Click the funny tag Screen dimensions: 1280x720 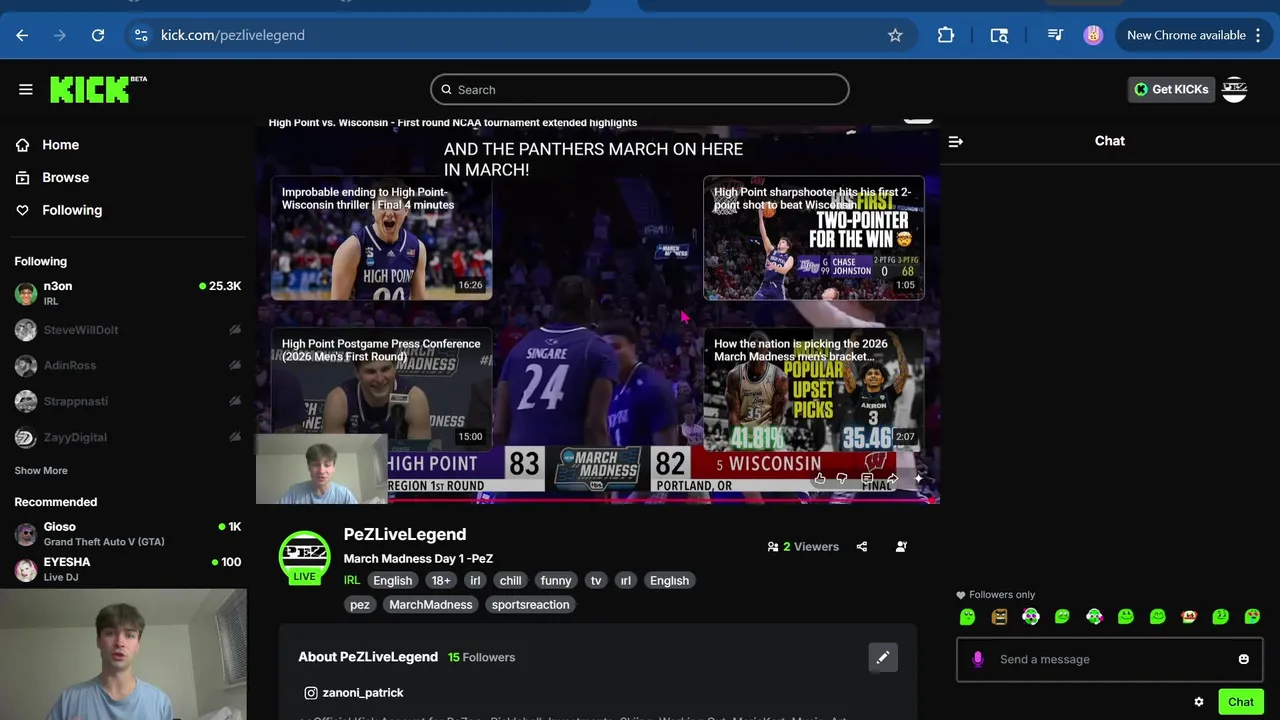[x=556, y=580]
